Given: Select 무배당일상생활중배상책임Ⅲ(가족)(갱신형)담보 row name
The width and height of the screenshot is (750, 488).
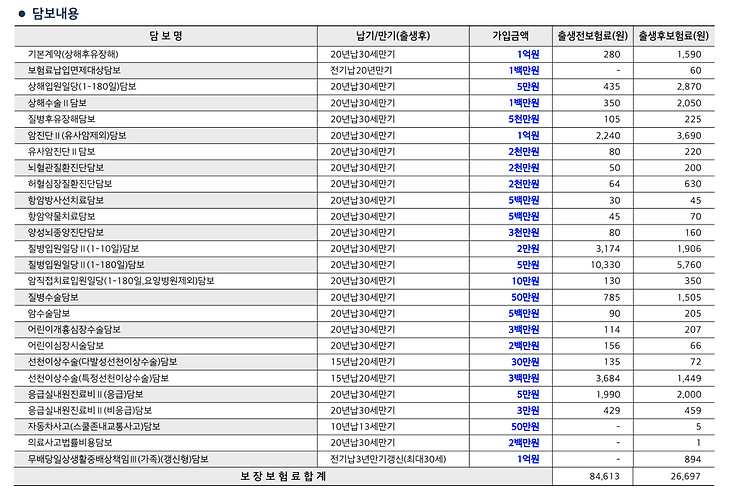Looking at the screenshot, I should [x=118, y=459].
